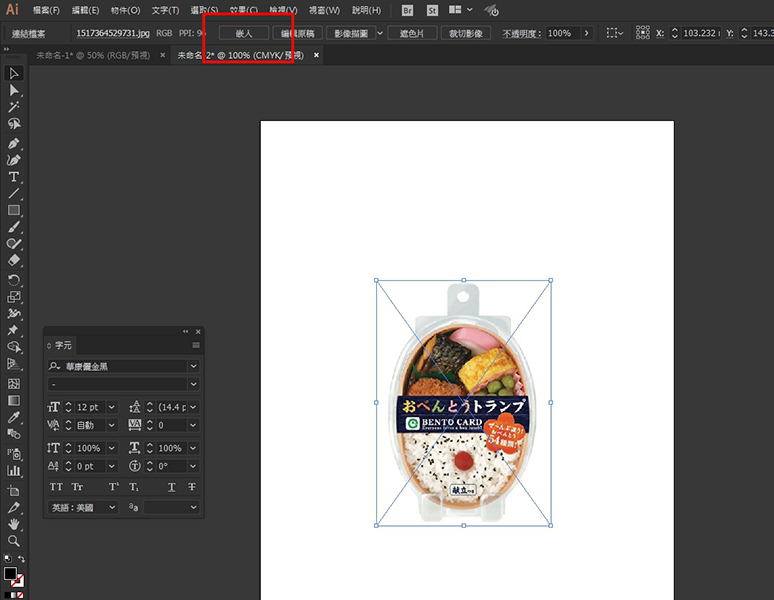
Task: Pick the Eyedropper tool
Action: (14, 417)
